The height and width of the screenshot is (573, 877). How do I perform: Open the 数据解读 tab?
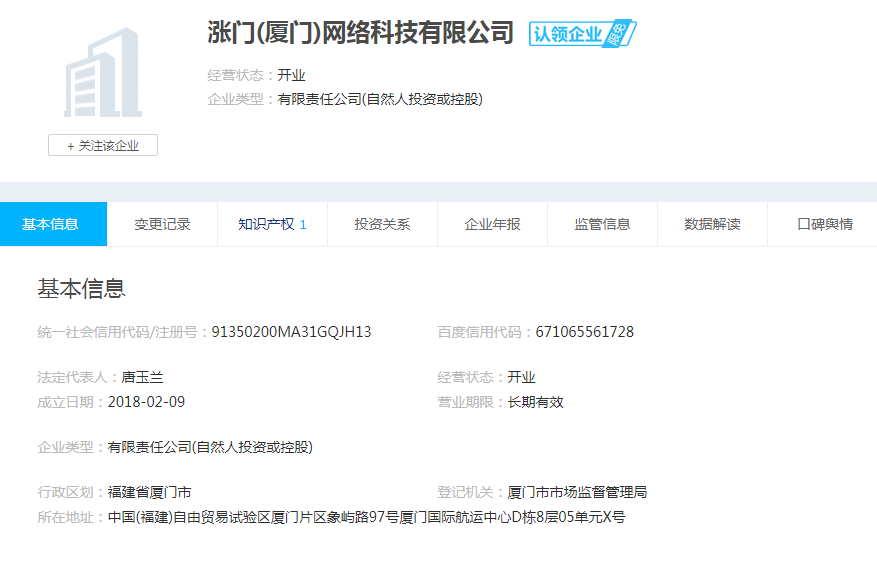click(x=712, y=224)
